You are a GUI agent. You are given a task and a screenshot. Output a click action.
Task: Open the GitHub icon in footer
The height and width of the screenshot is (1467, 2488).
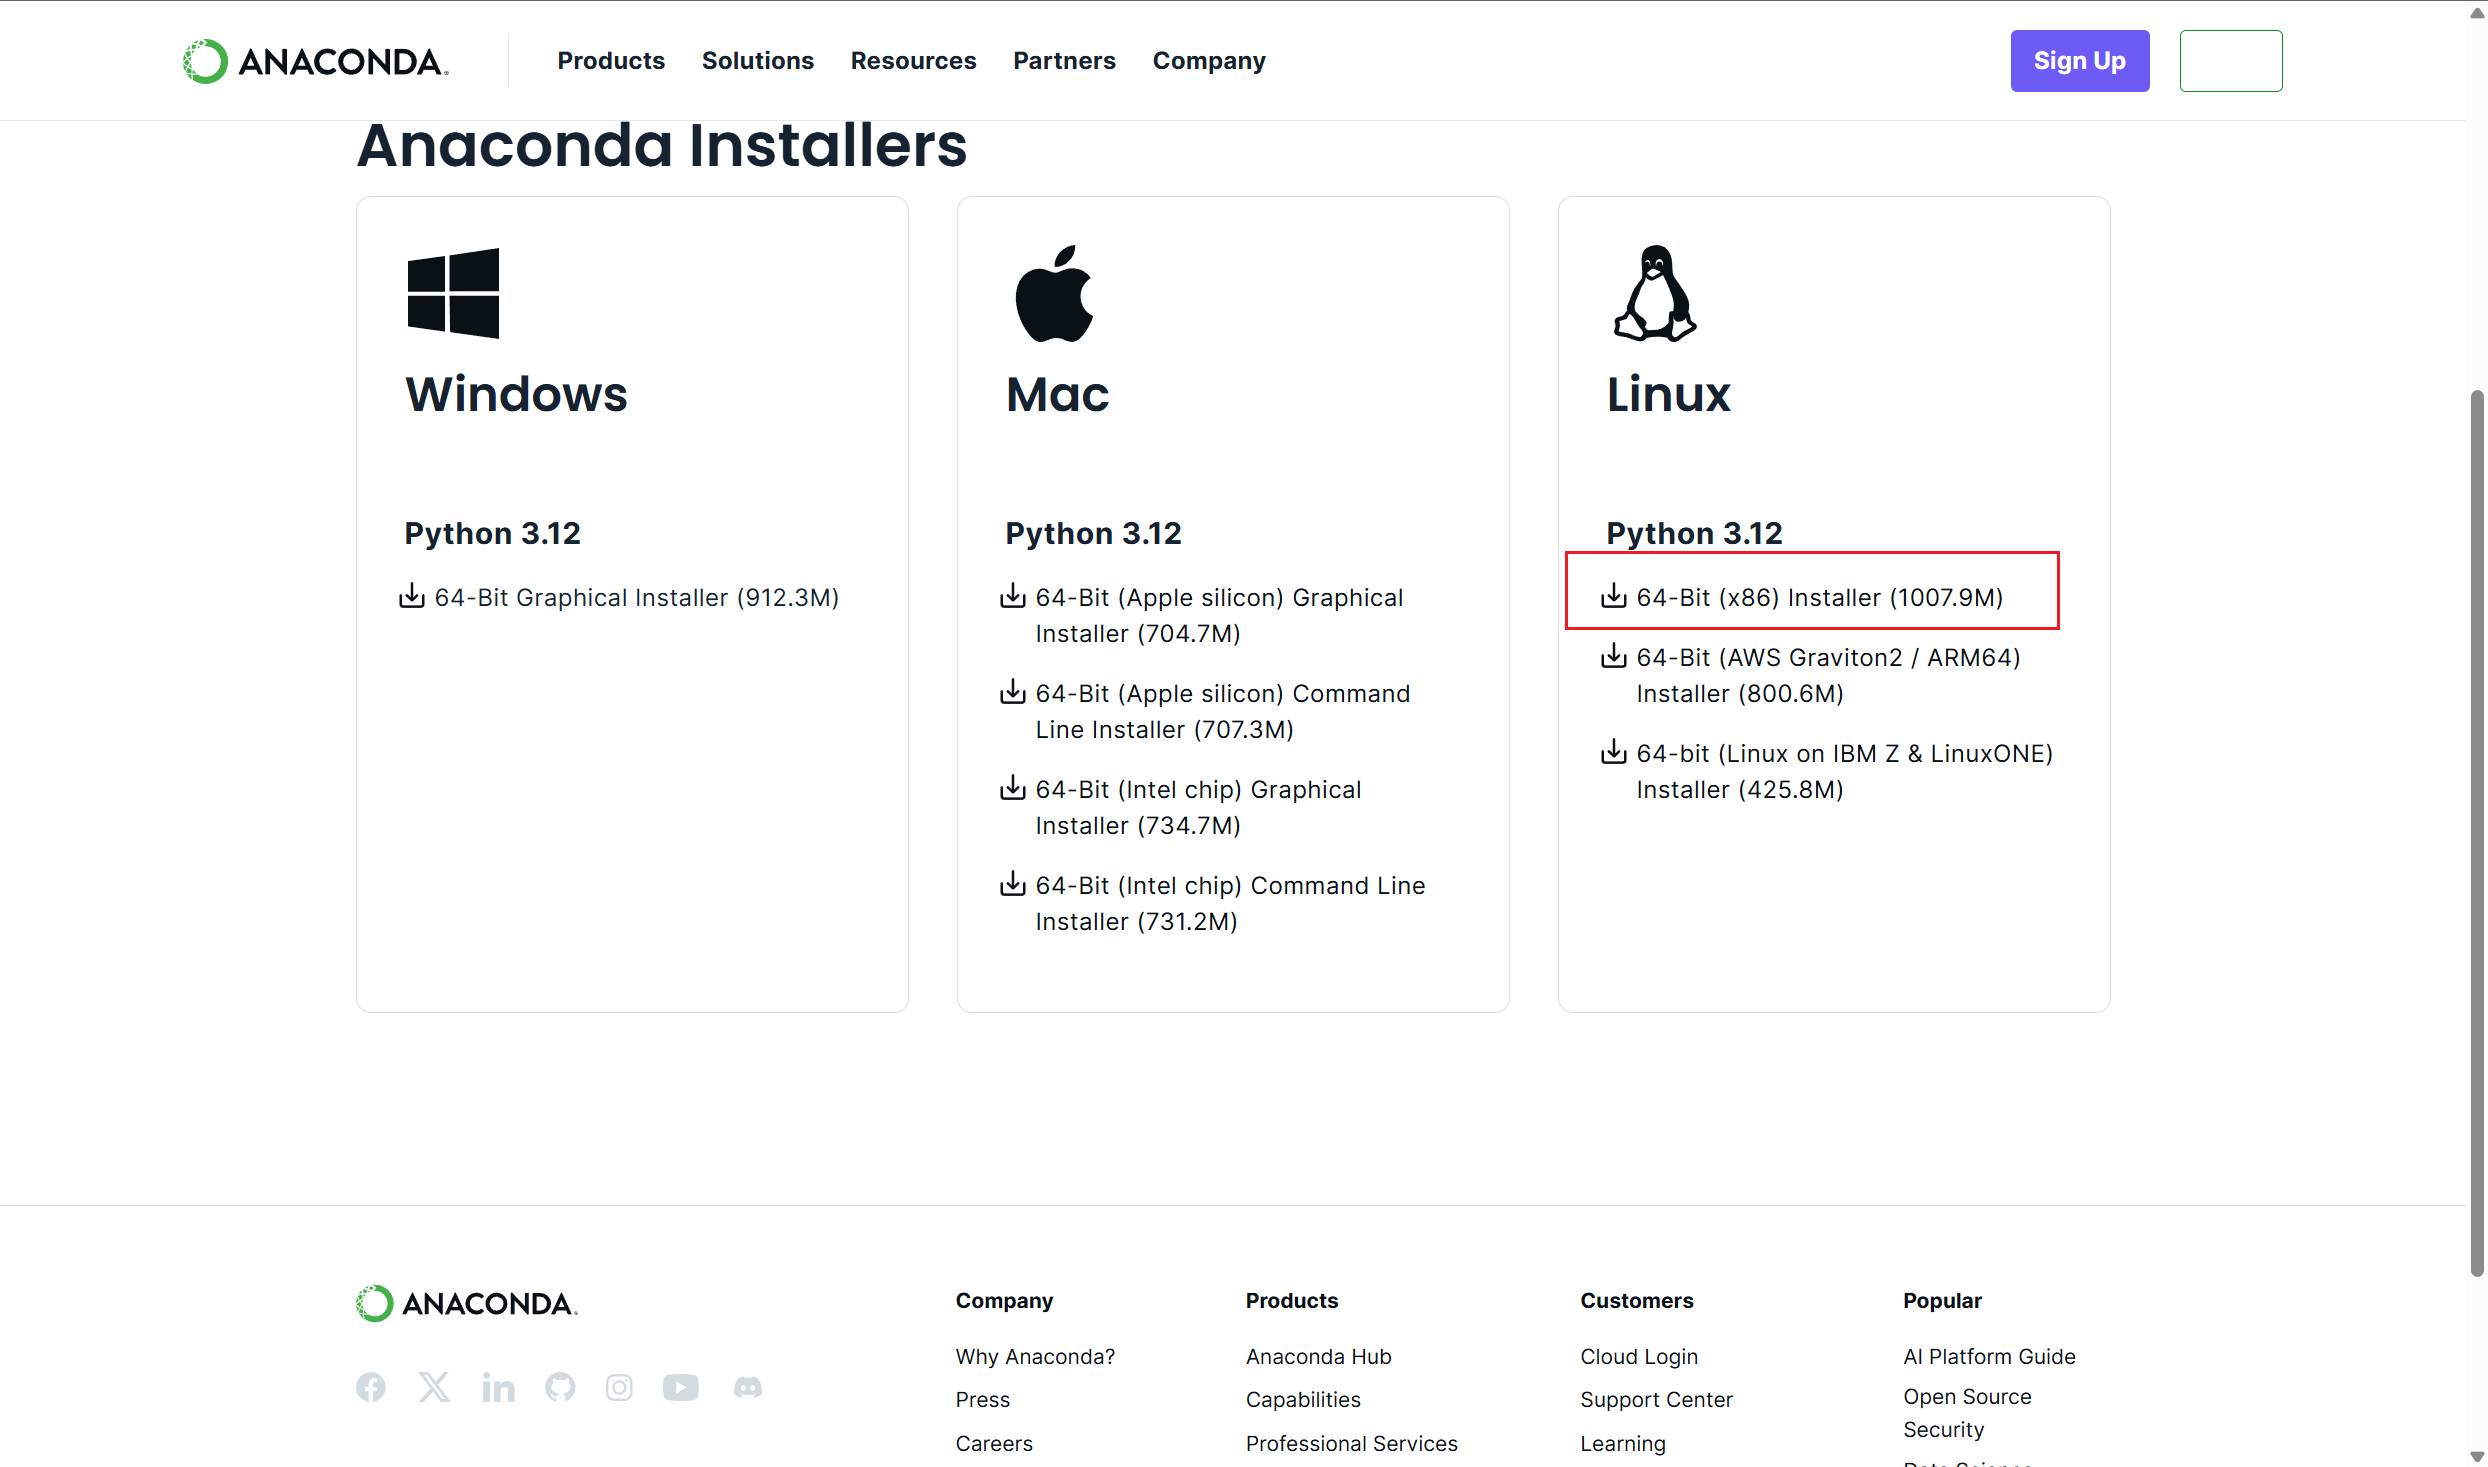point(560,1387)
